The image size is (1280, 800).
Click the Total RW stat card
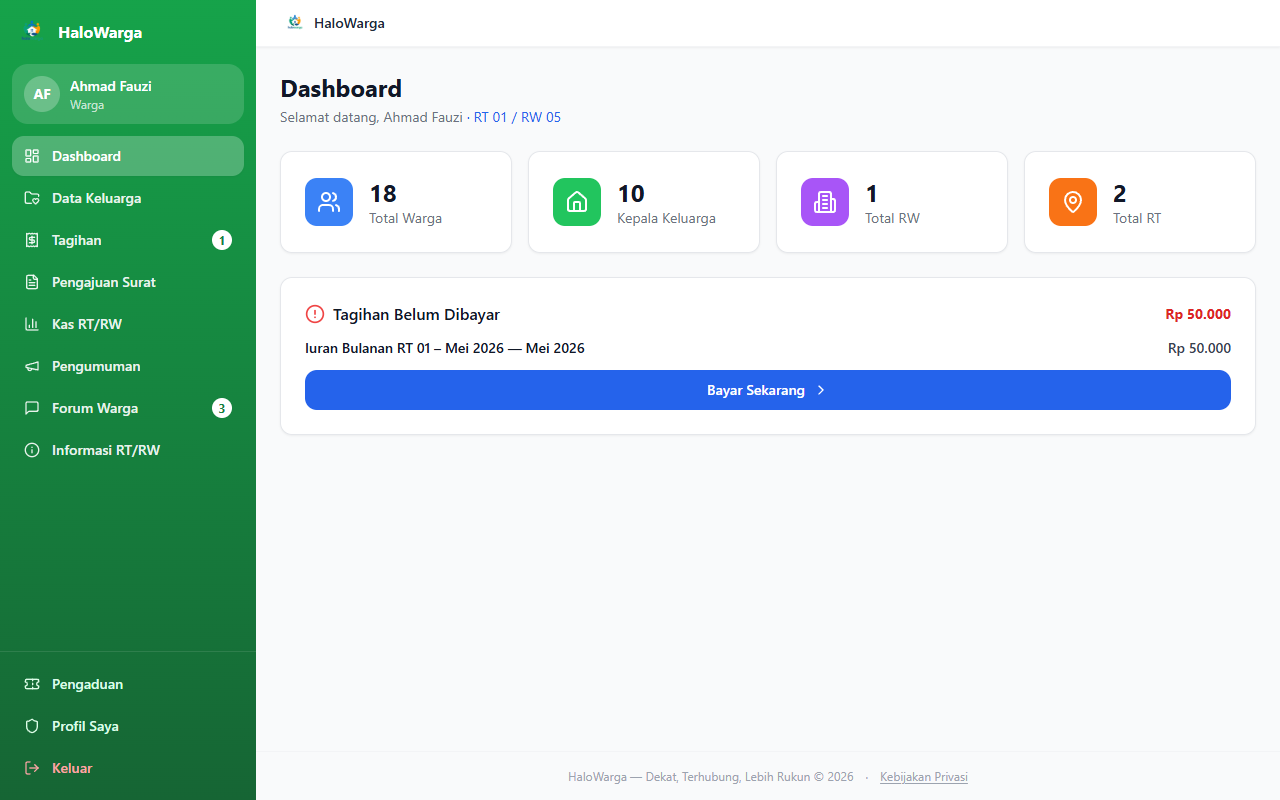click(892, 202)
